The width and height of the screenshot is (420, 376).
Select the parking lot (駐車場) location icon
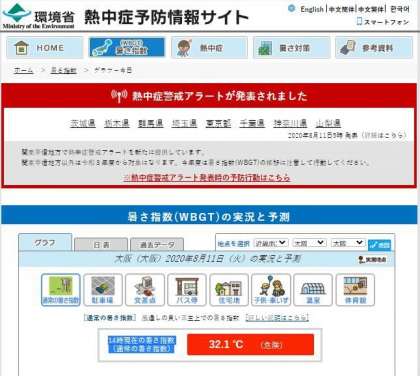coord(103,290)
